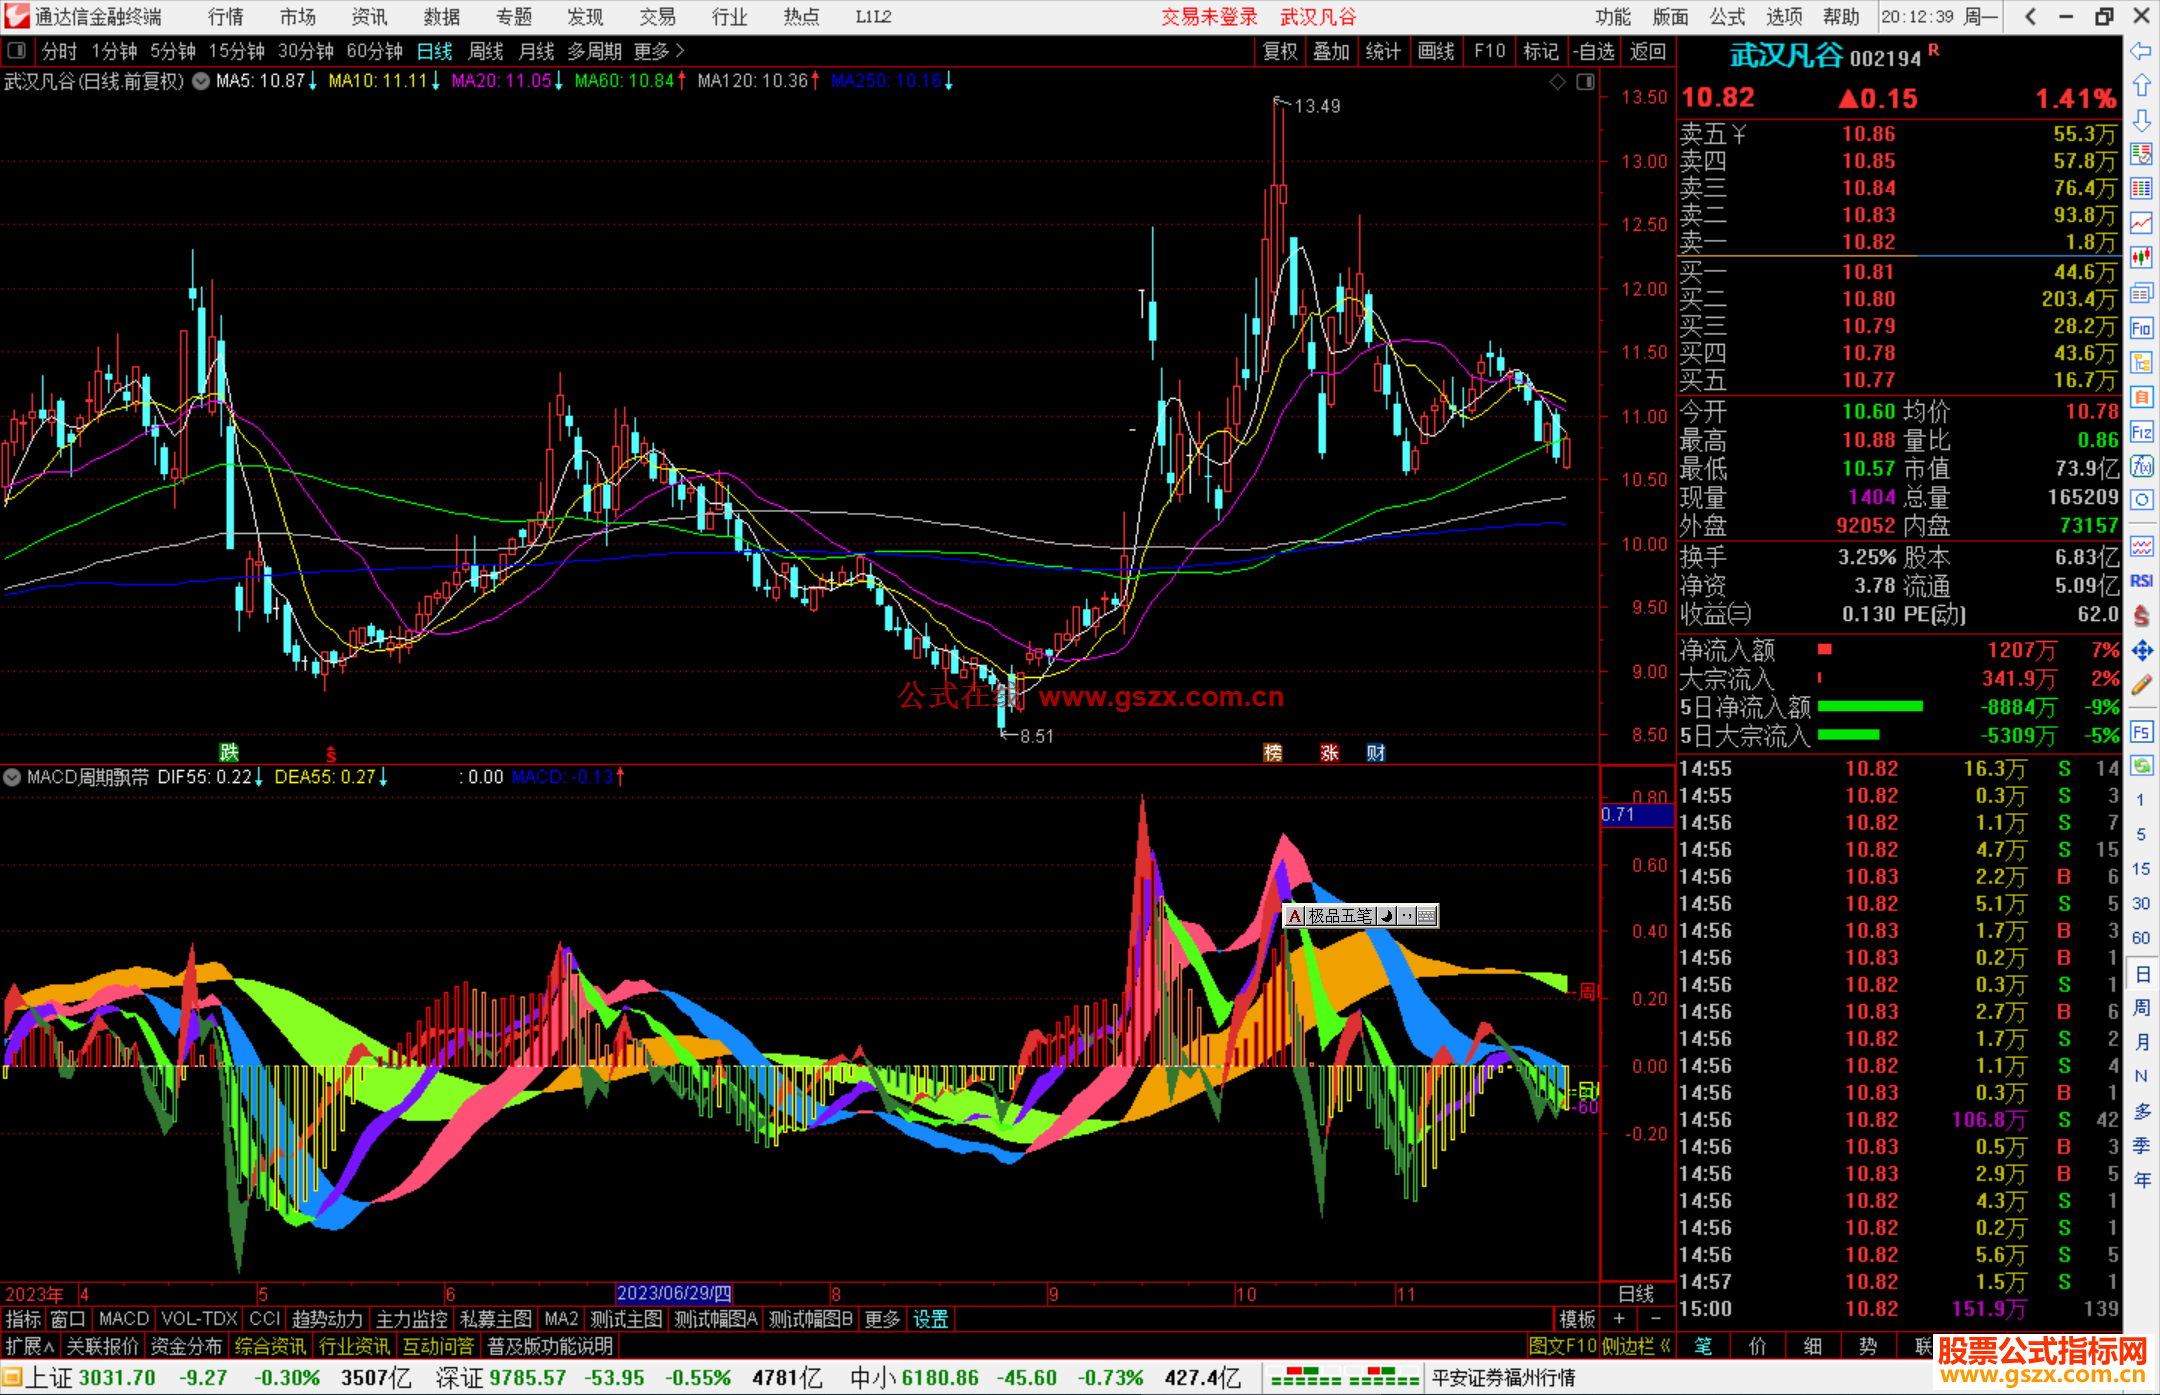Click the RSI indicator sidebar icon
Viewport: 2160px width, 1395px height.
pyautogui.click(x=2141, y=581)
